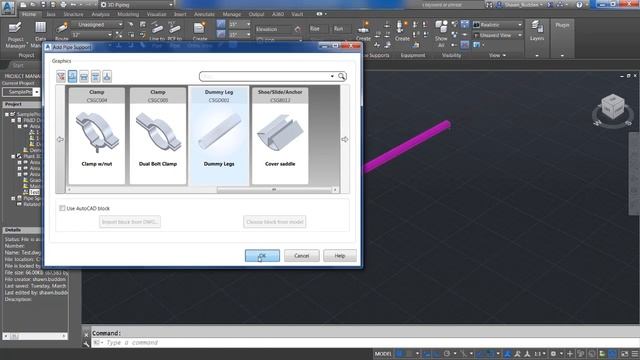Image resolution: width=640 pixels, height=360 pixels.
Task: Enable the Use AutoCAD block checkbox
Action: (x=62, y=208)
